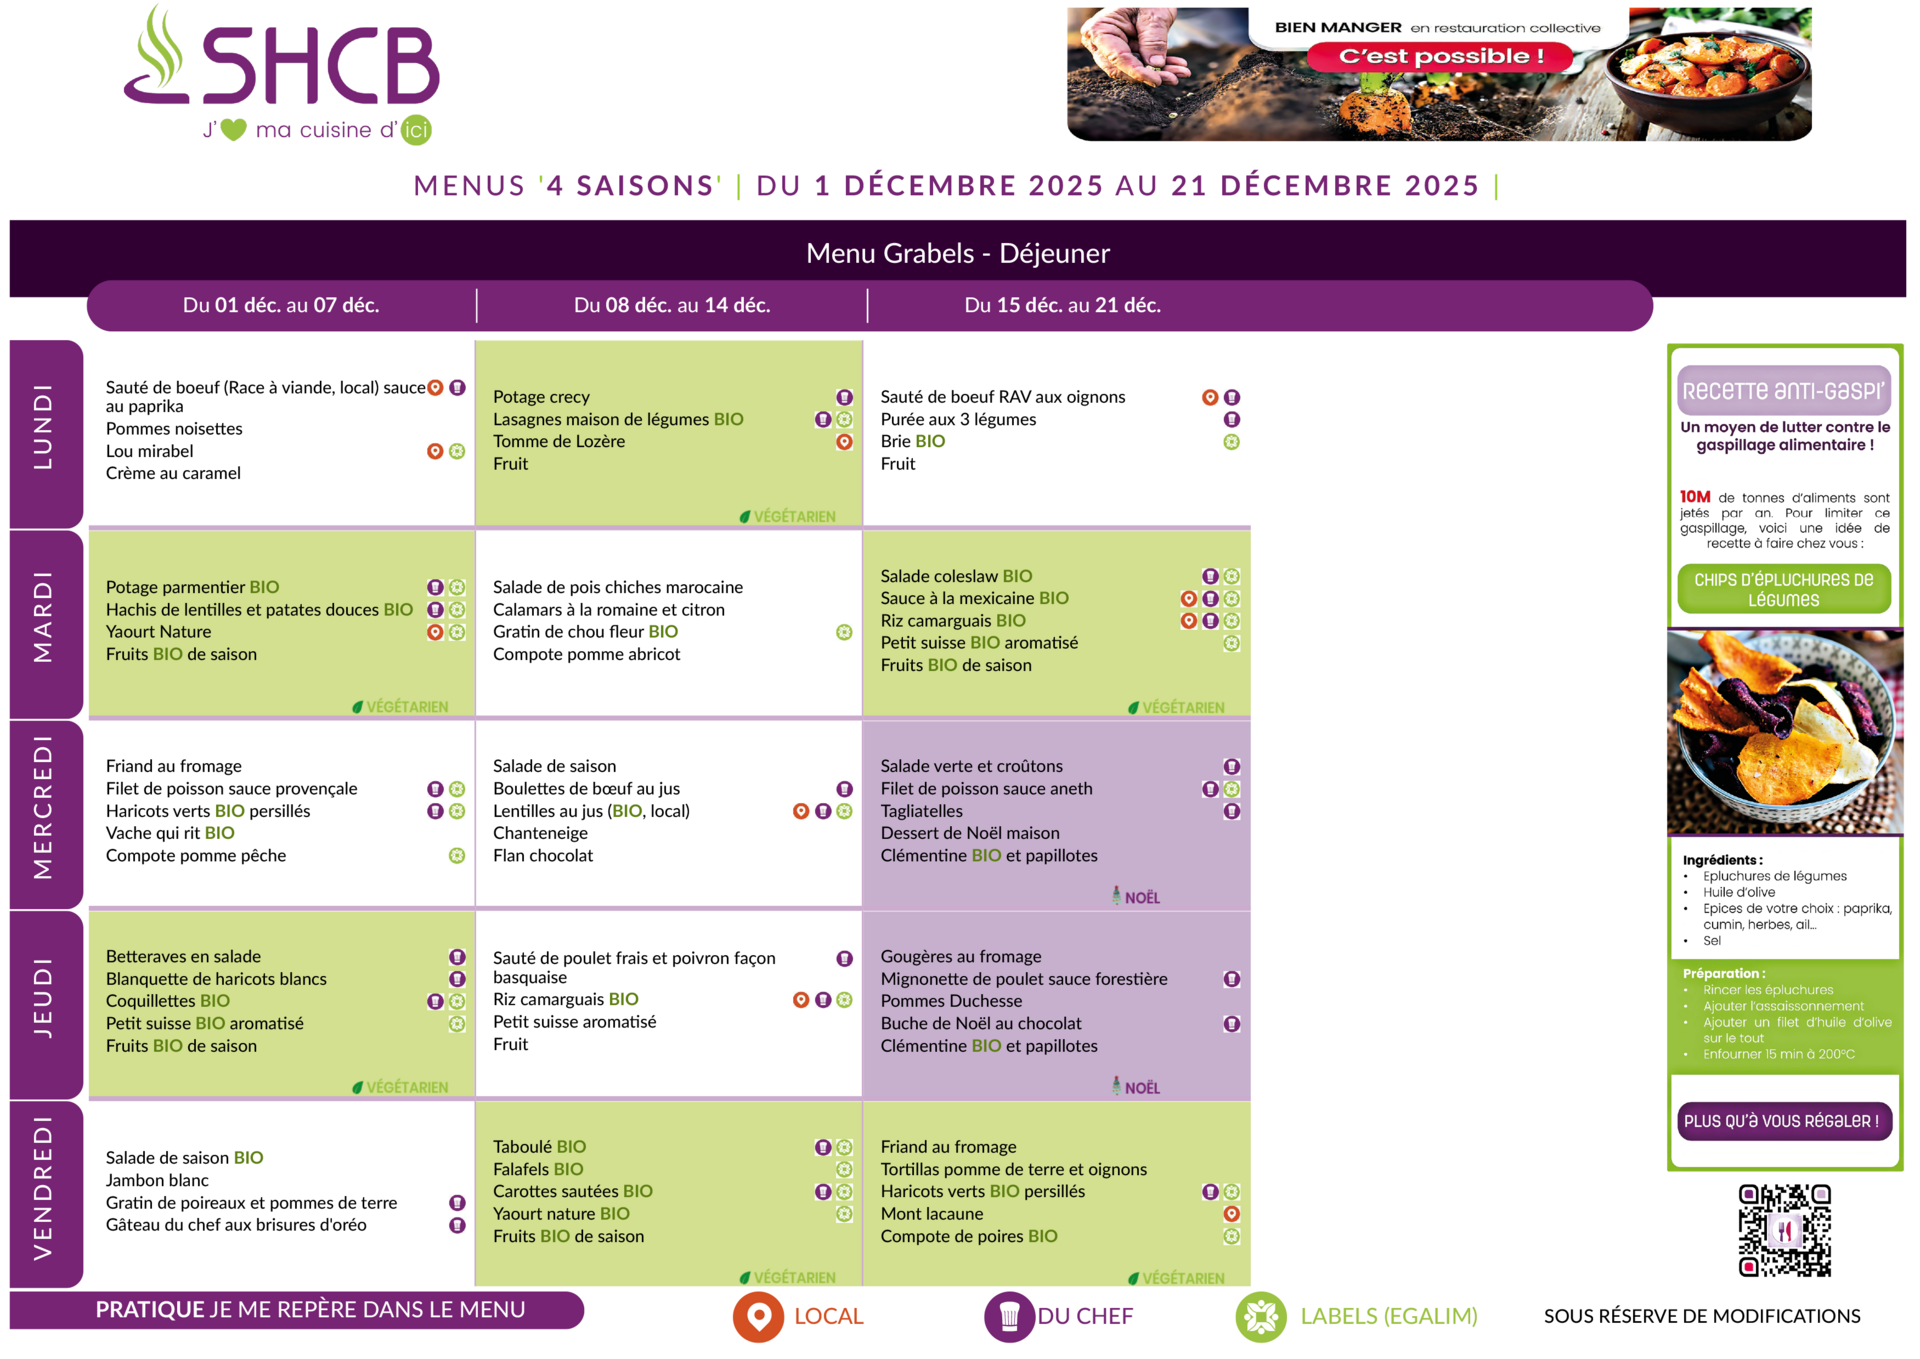This screenshot has width=1920, height=1359.
Task: Click the orange LOCAL legend pin icon
Action: 758,1316
